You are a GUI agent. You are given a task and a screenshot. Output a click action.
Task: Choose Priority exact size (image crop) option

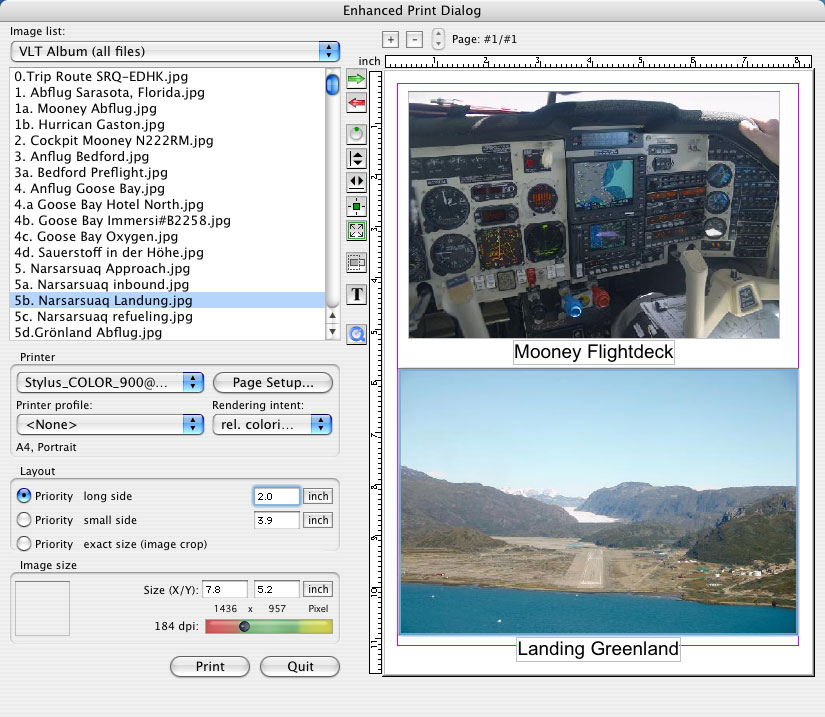pos(25,544)
